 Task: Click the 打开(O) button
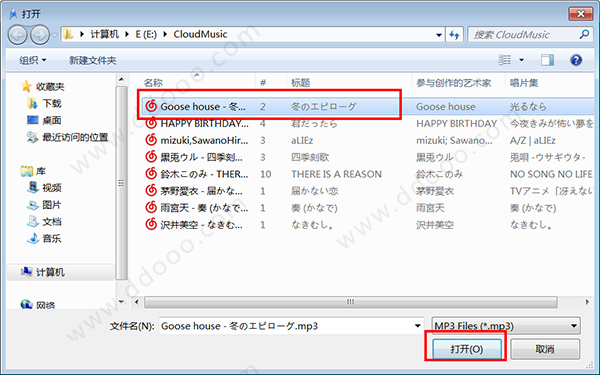pos(466,349)
